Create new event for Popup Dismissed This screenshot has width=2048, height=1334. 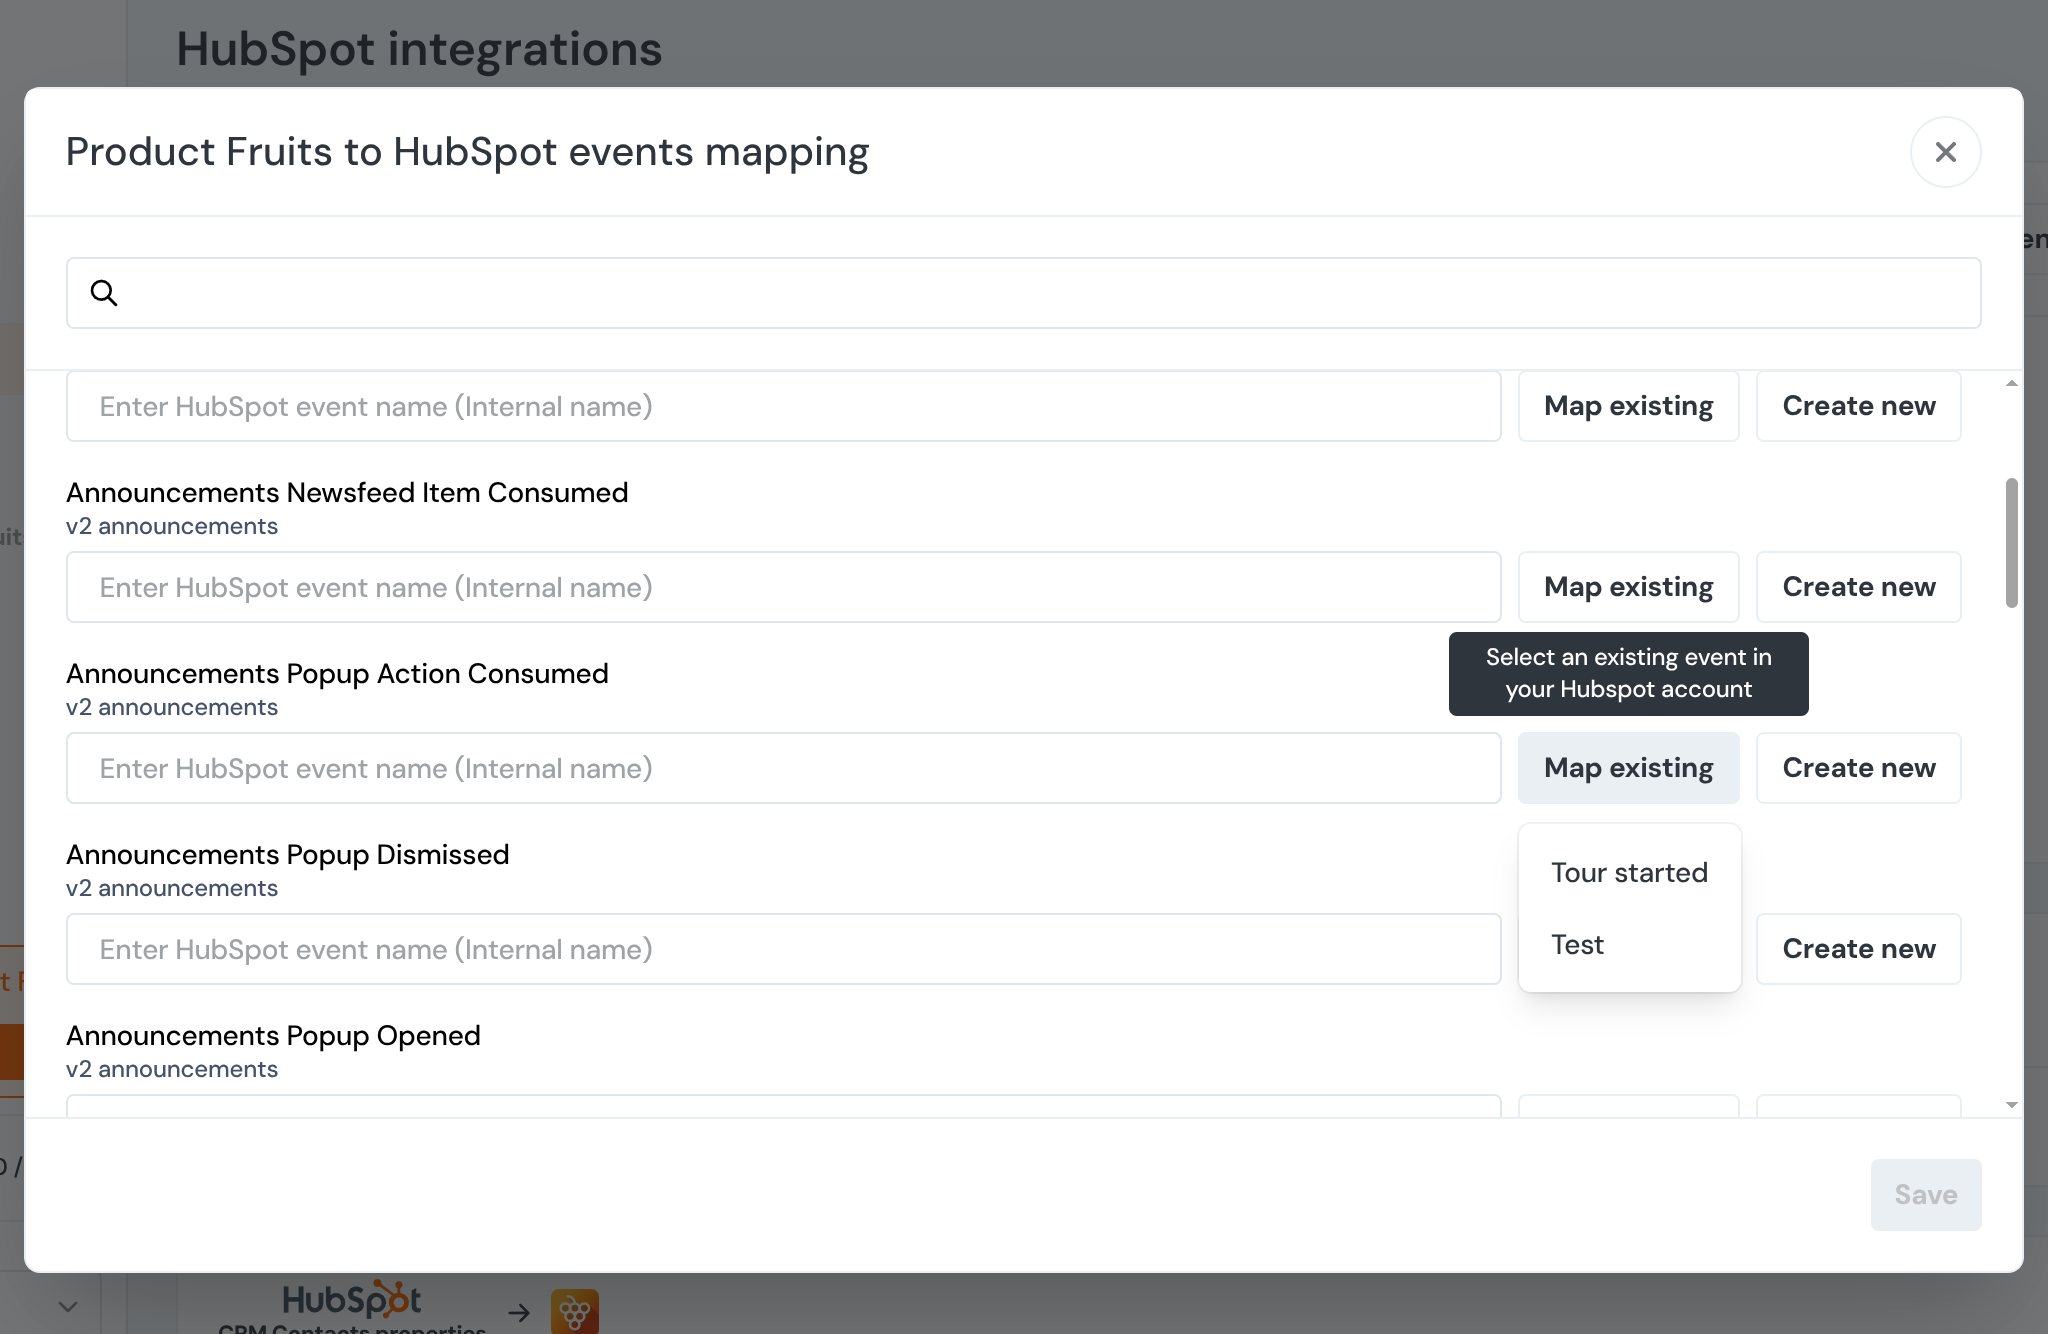pos(1858,949)
